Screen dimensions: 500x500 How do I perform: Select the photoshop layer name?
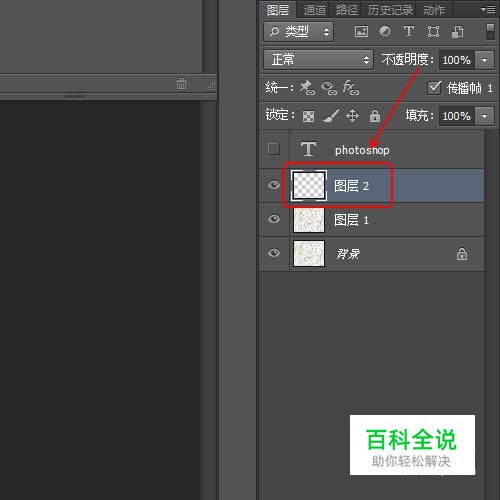(x=362, y=150)
